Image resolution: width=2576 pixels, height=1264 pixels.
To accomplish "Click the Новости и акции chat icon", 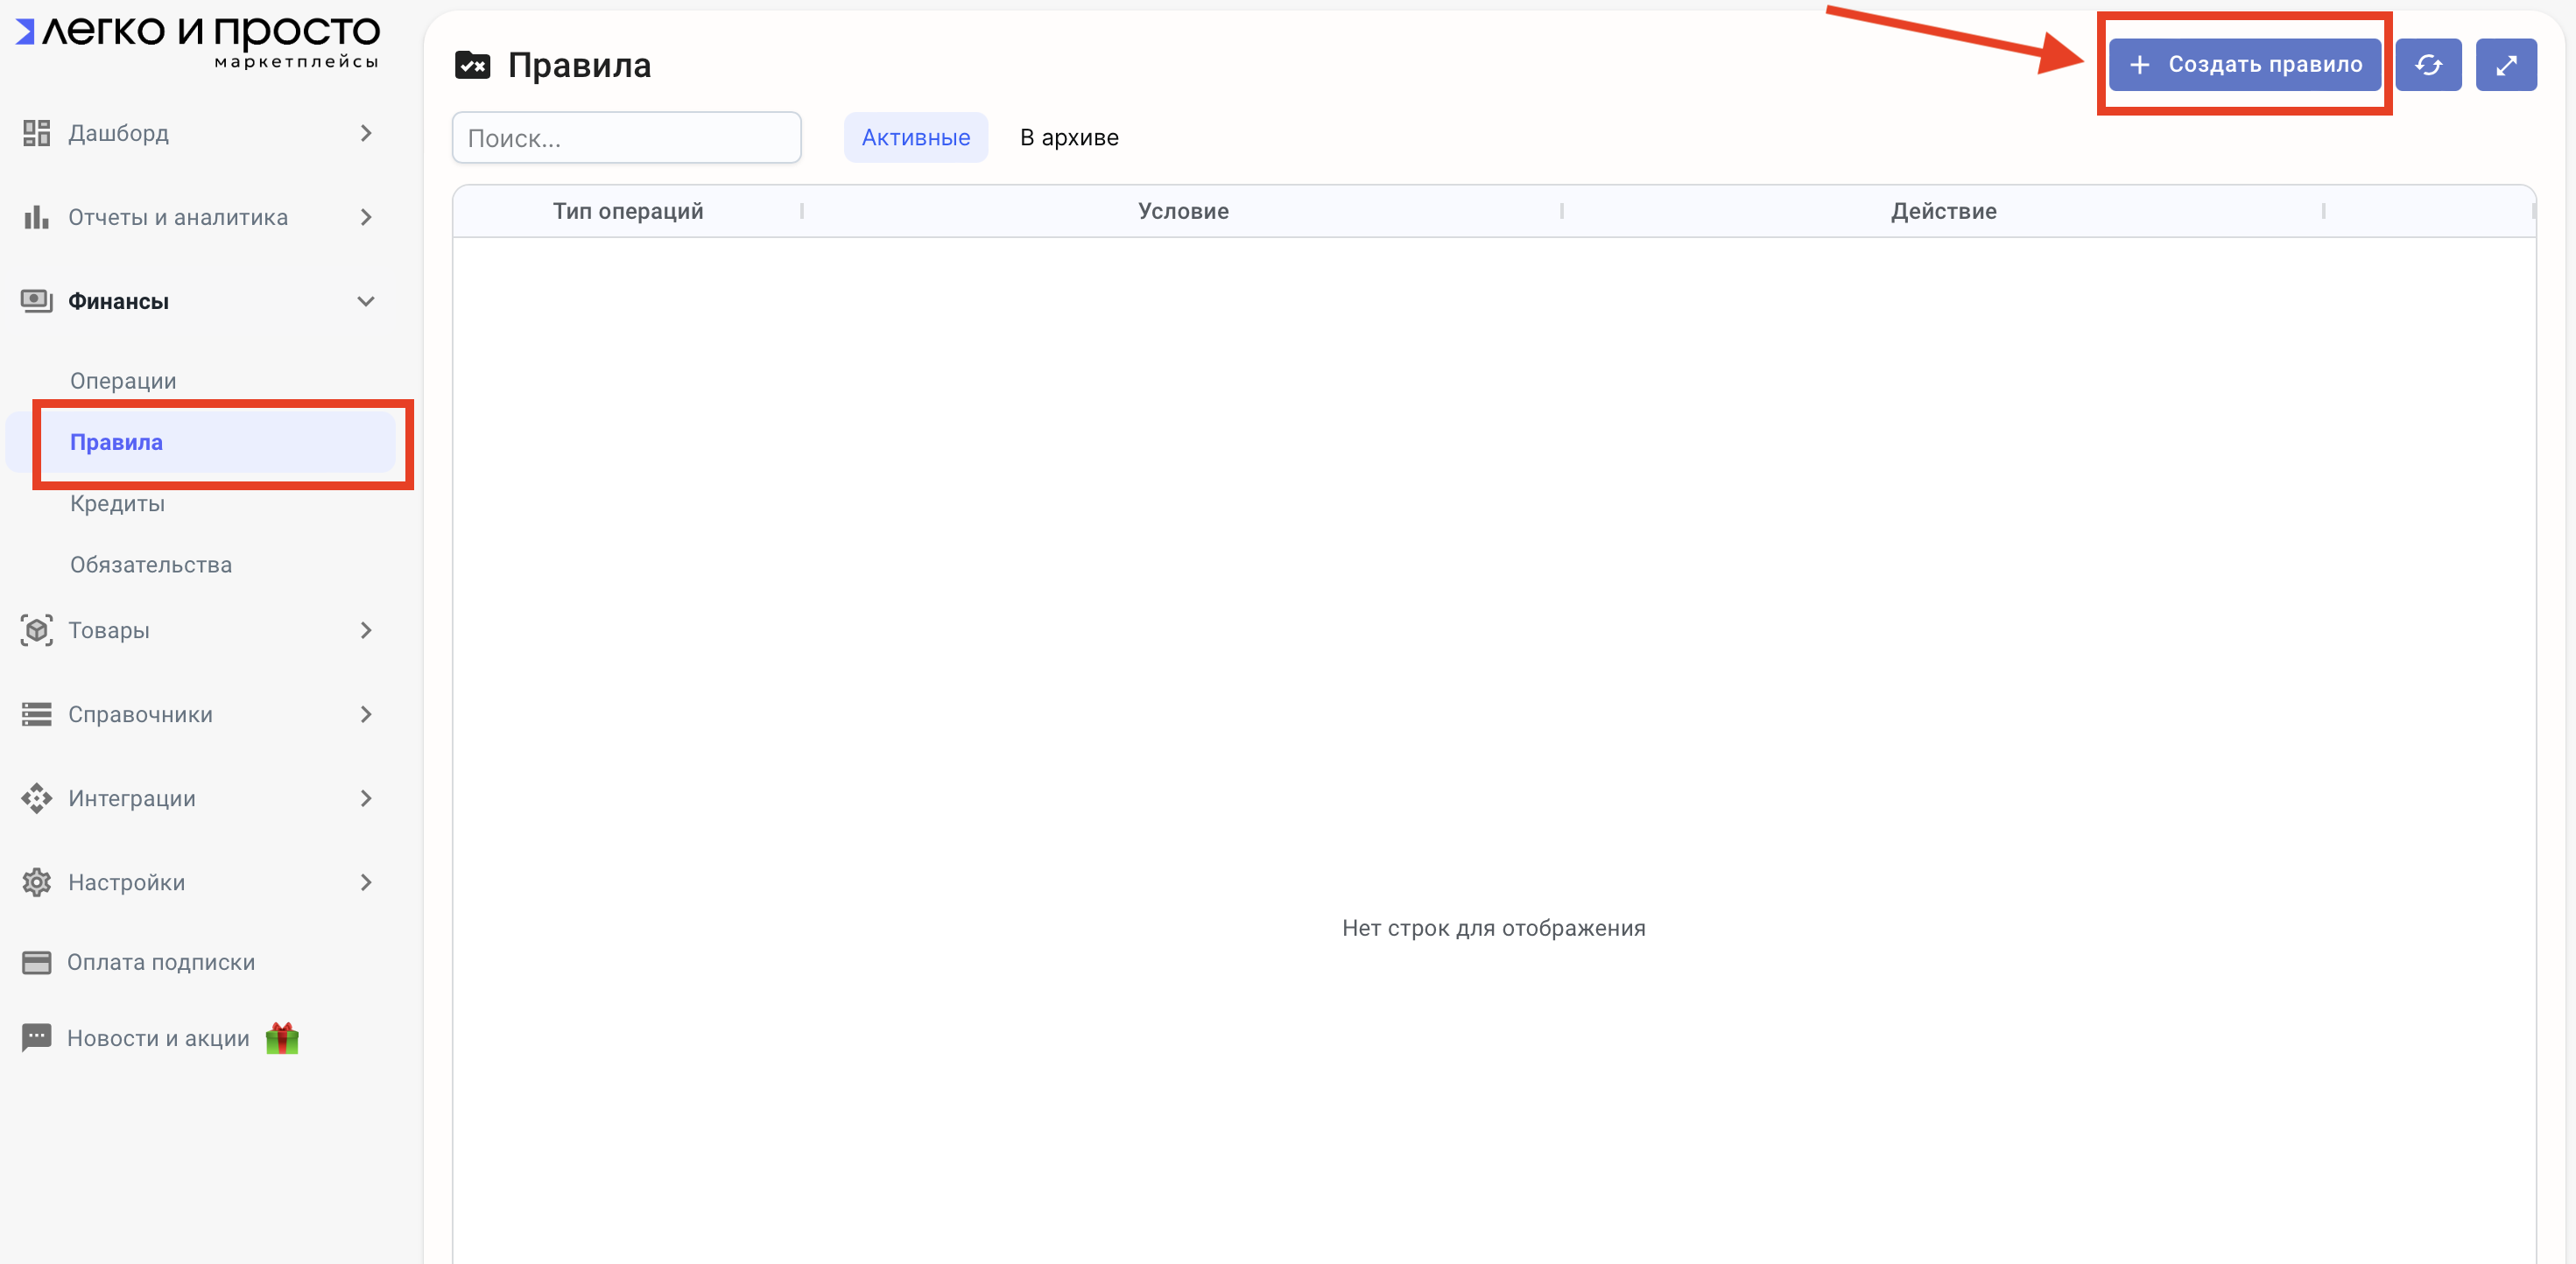I will click(36, 1037).
